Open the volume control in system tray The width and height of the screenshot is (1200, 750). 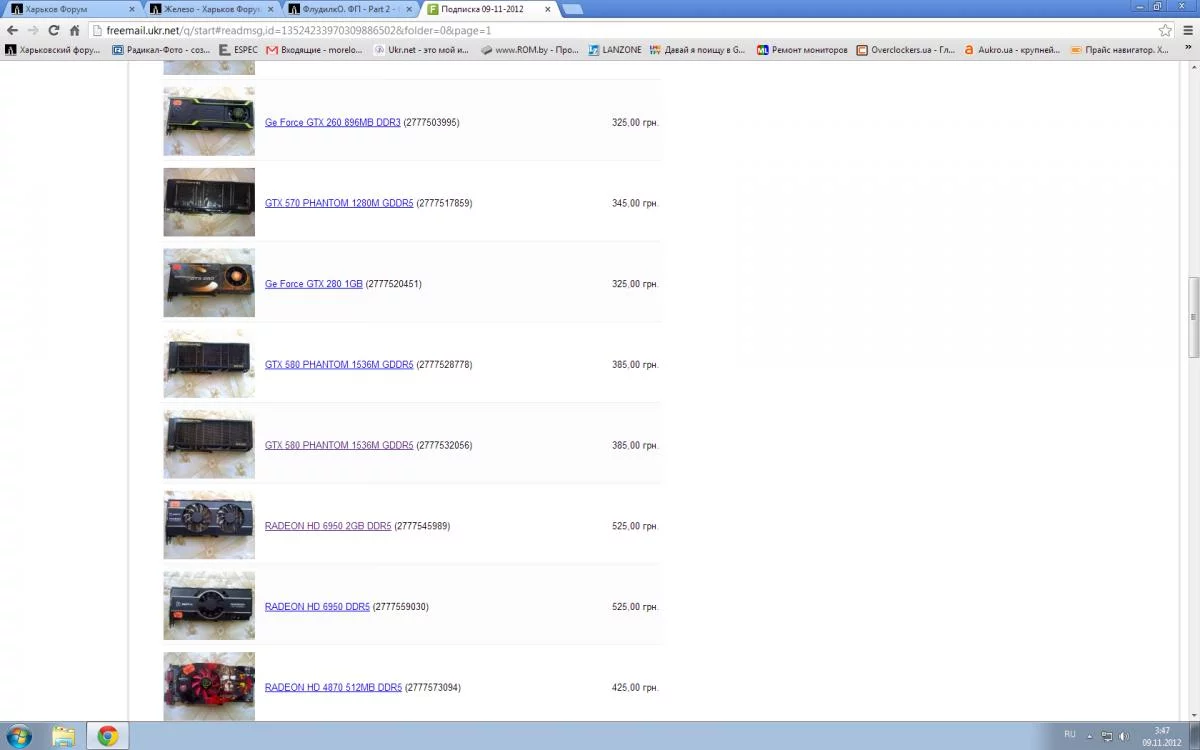tap(1123, 736)
